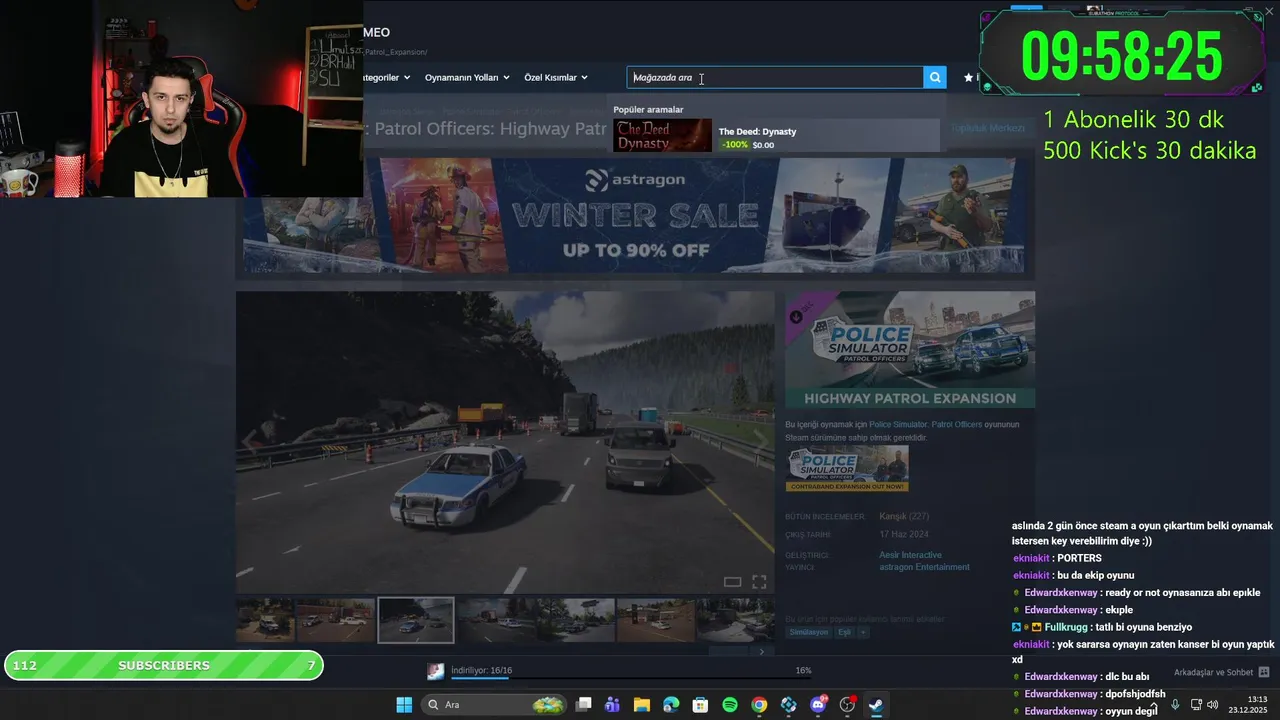Click the friends chat icon beside Arkadaşlar ve Sohbet

click(x=1263, y=672)
